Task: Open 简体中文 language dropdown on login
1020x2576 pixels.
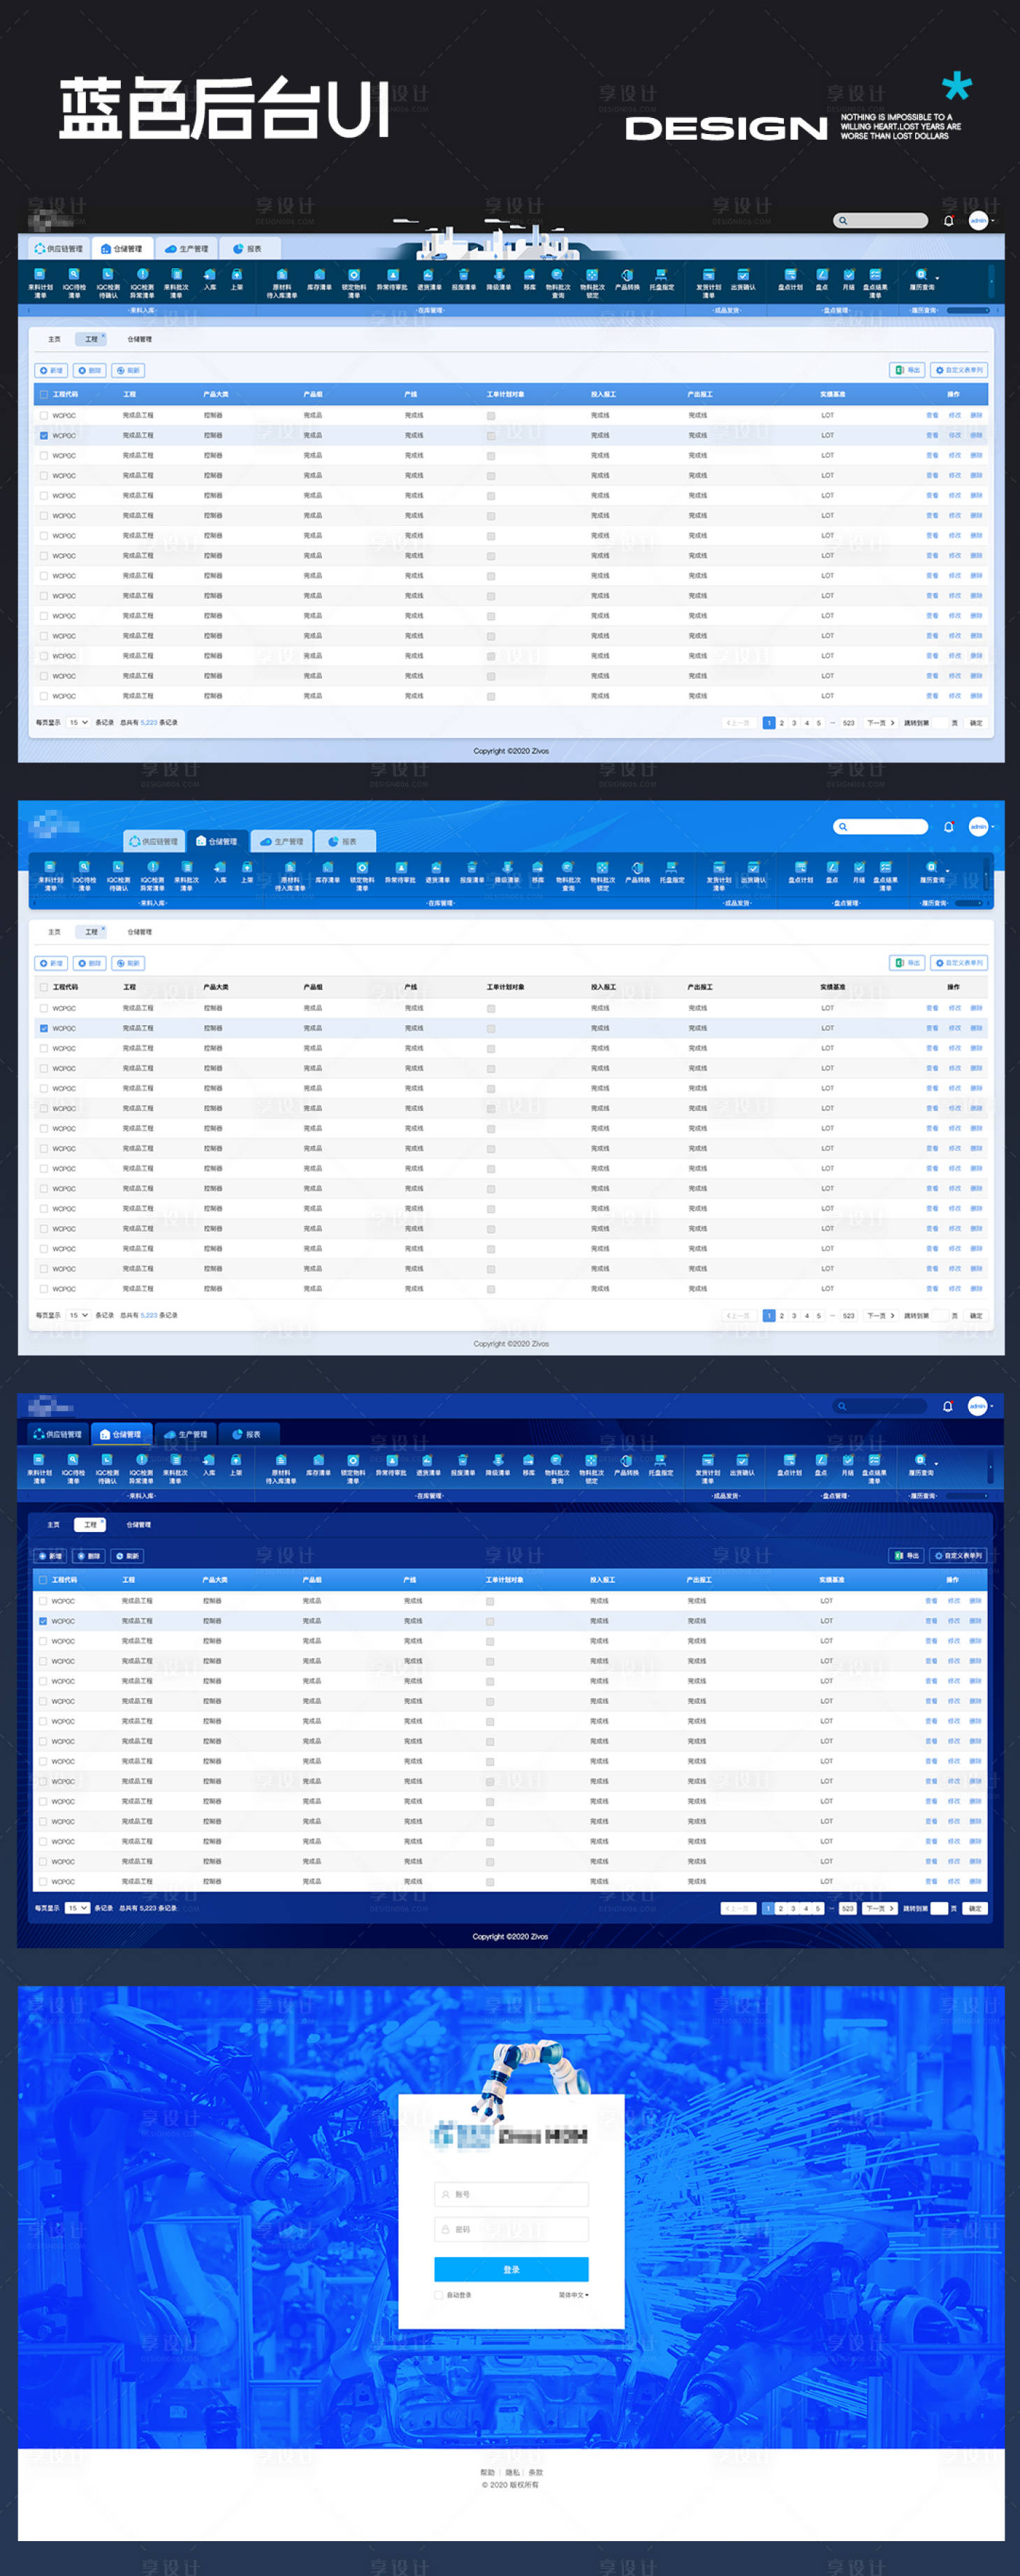Action: click(573, 2295)
